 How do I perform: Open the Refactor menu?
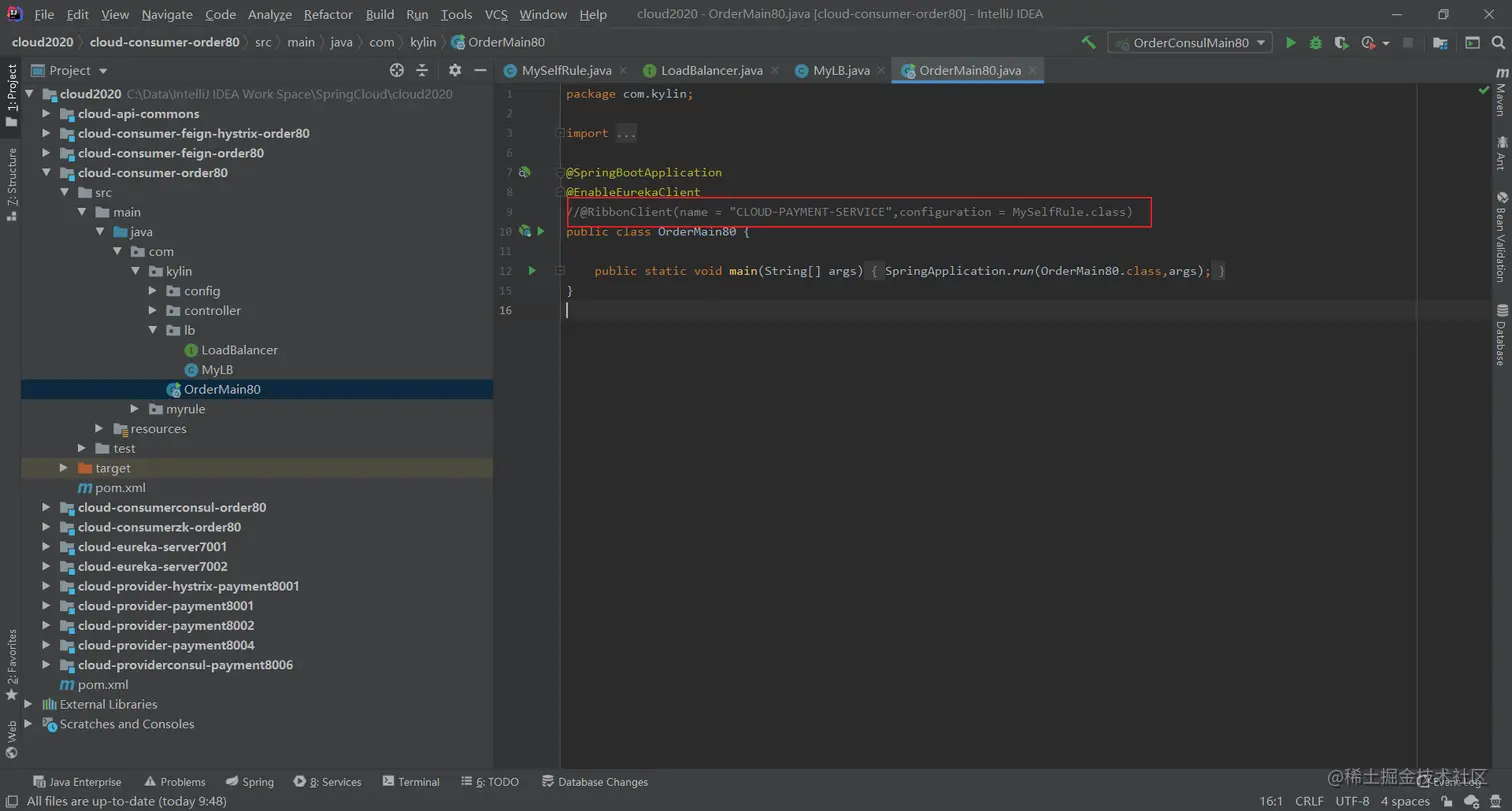(328, 14)
